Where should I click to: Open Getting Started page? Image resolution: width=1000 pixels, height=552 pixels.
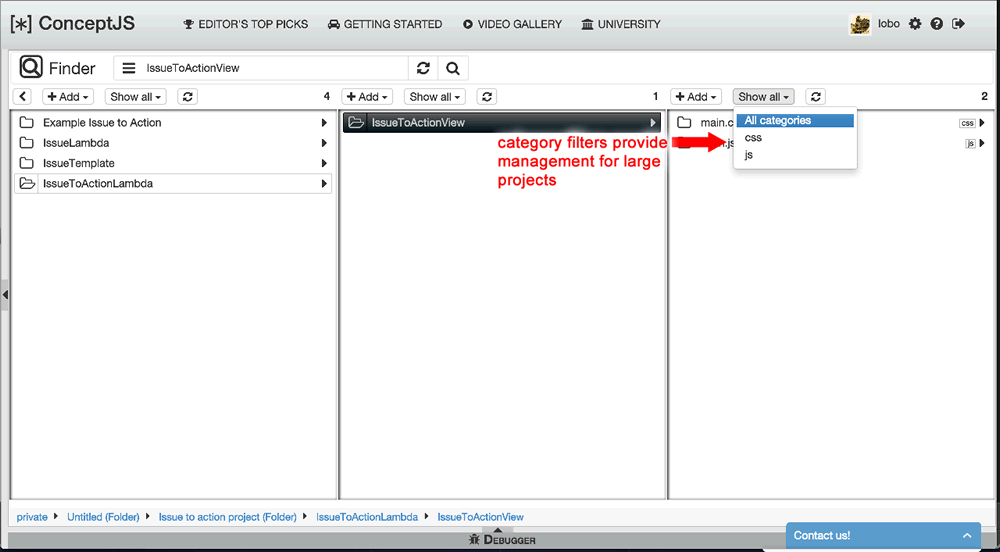(x=385, y=24)
